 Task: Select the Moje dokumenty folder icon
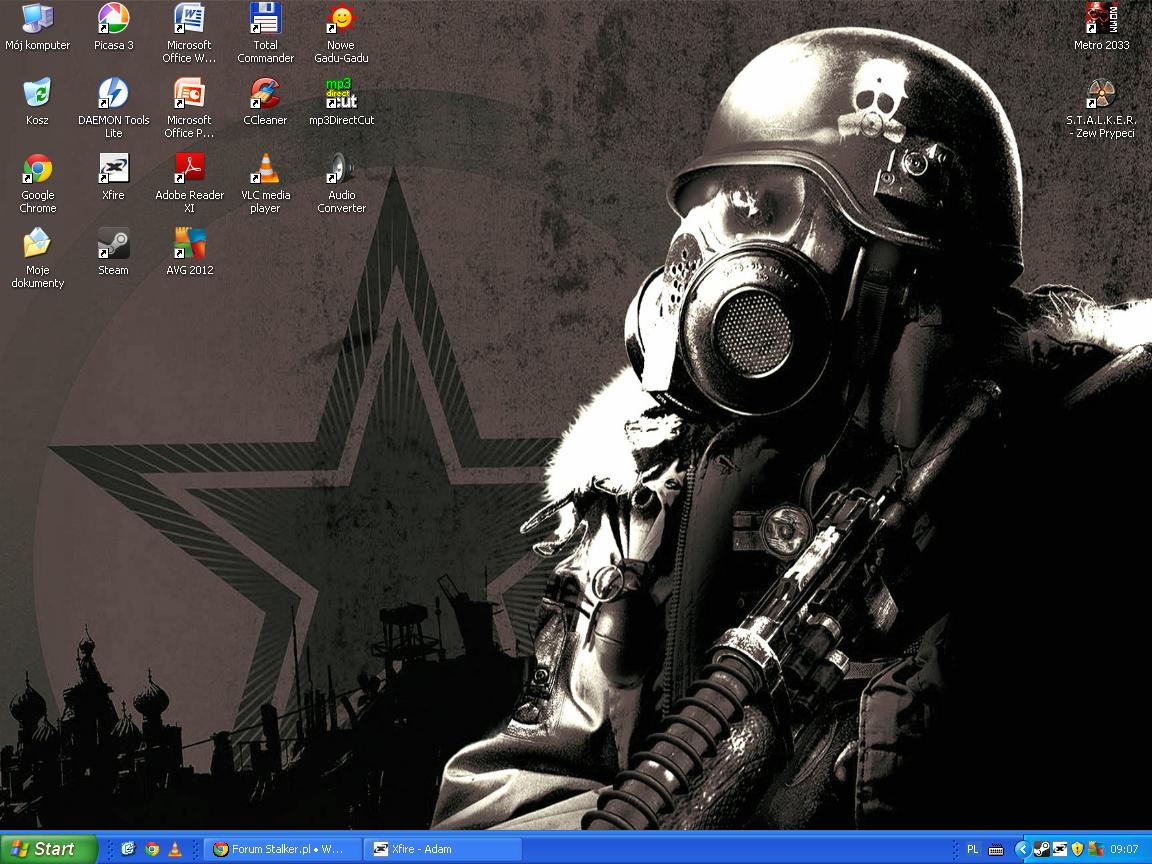click(x=37, y=258)
